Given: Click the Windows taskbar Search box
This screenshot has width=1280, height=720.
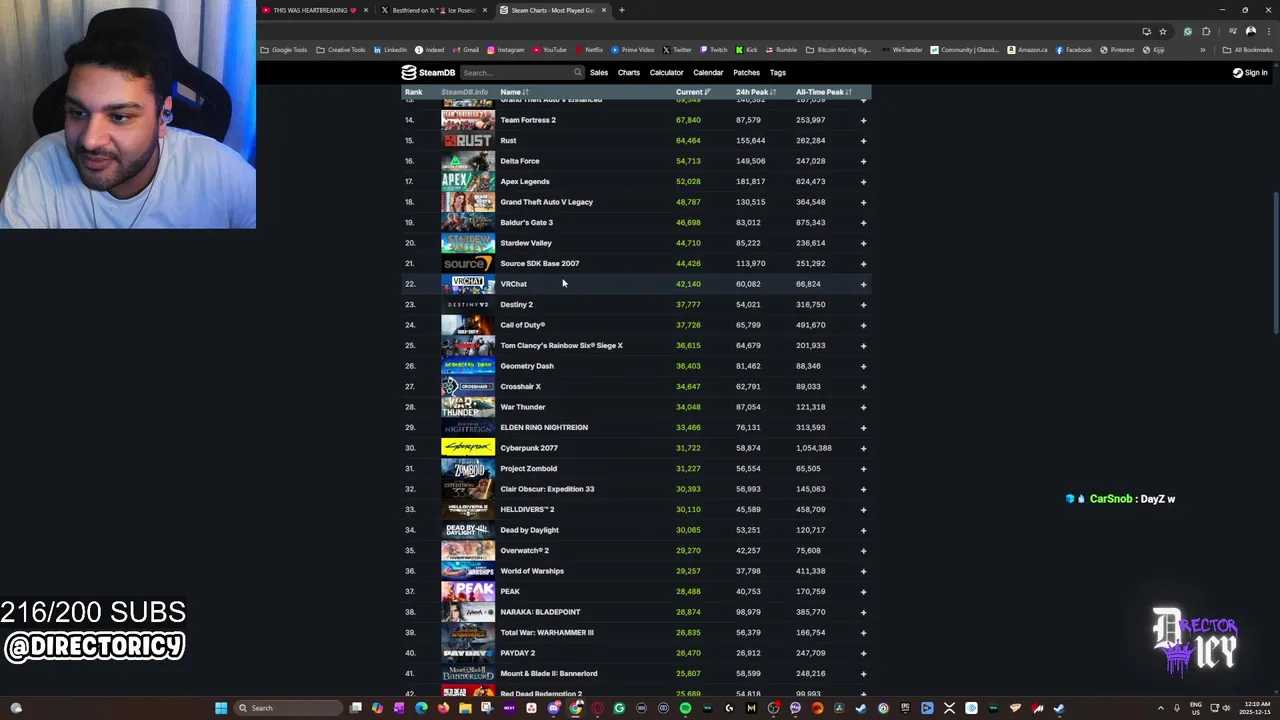Looking at the screenshot, I should (x=288, y=708).
